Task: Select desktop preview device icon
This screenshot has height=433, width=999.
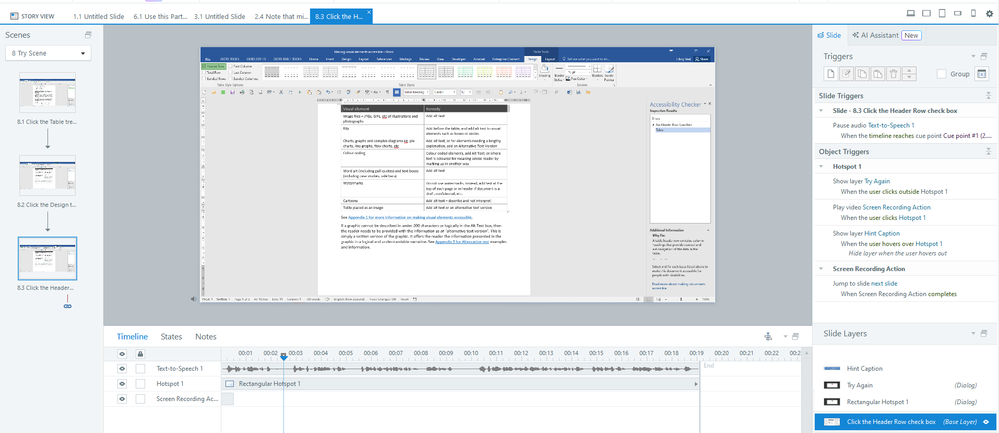Action: tap(910, 13)
